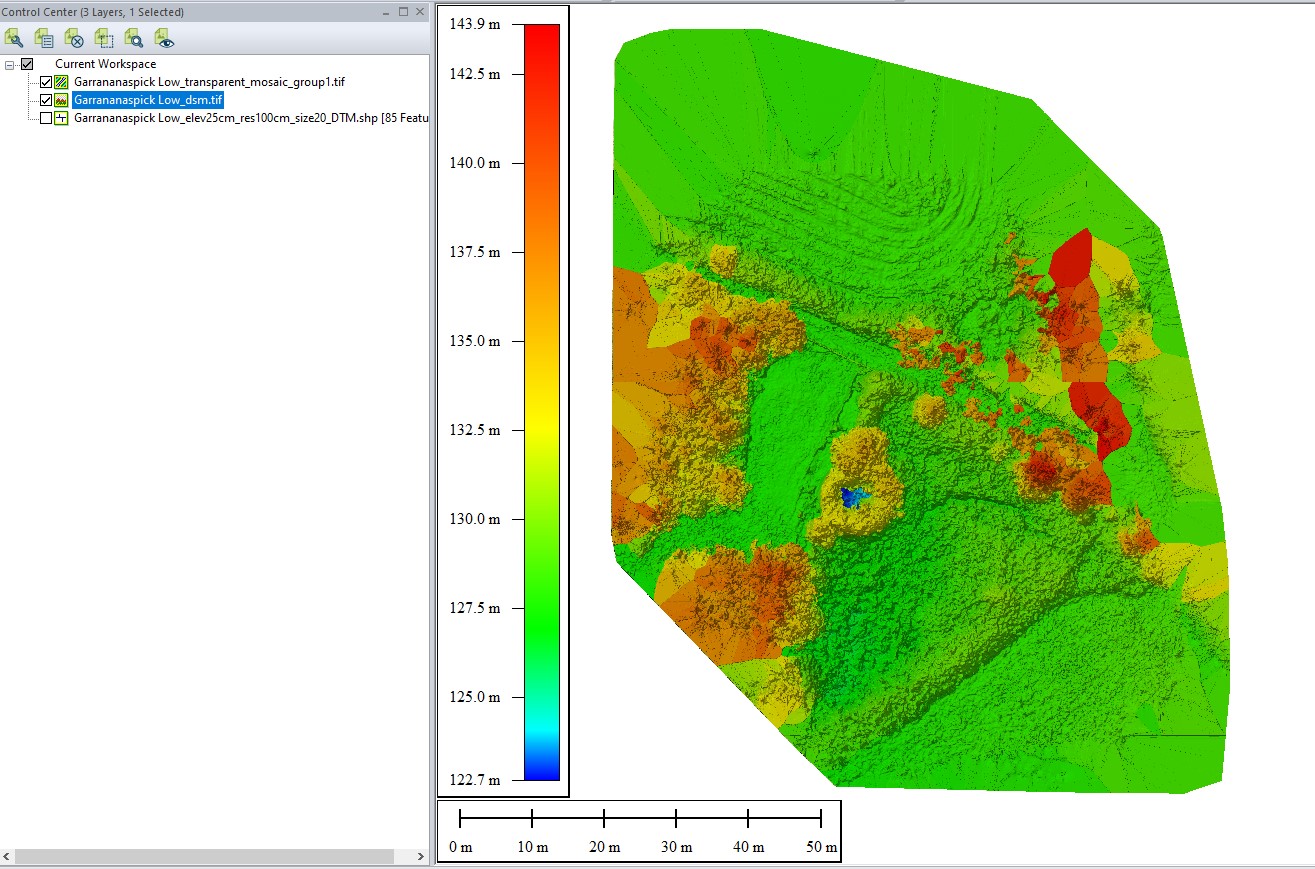The height and width of the screenshot is (869, 1315).
Task: Select the transparent_mosaic_group1.tif layer name
Action: (x=209, y=82)
